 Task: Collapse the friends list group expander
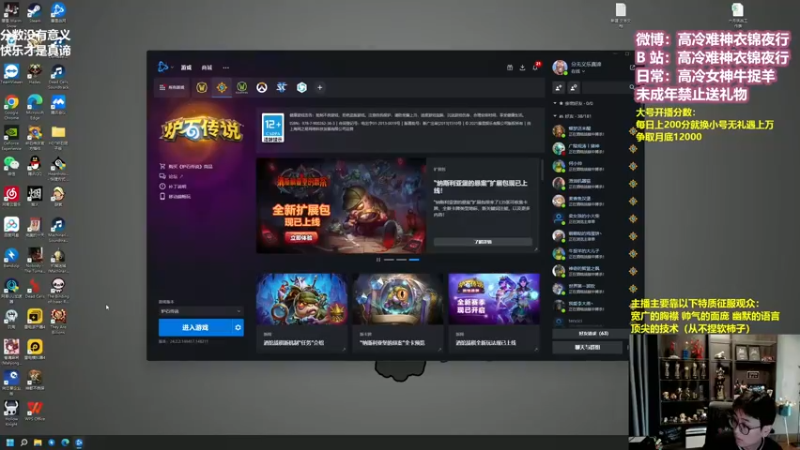click(555, 116)
